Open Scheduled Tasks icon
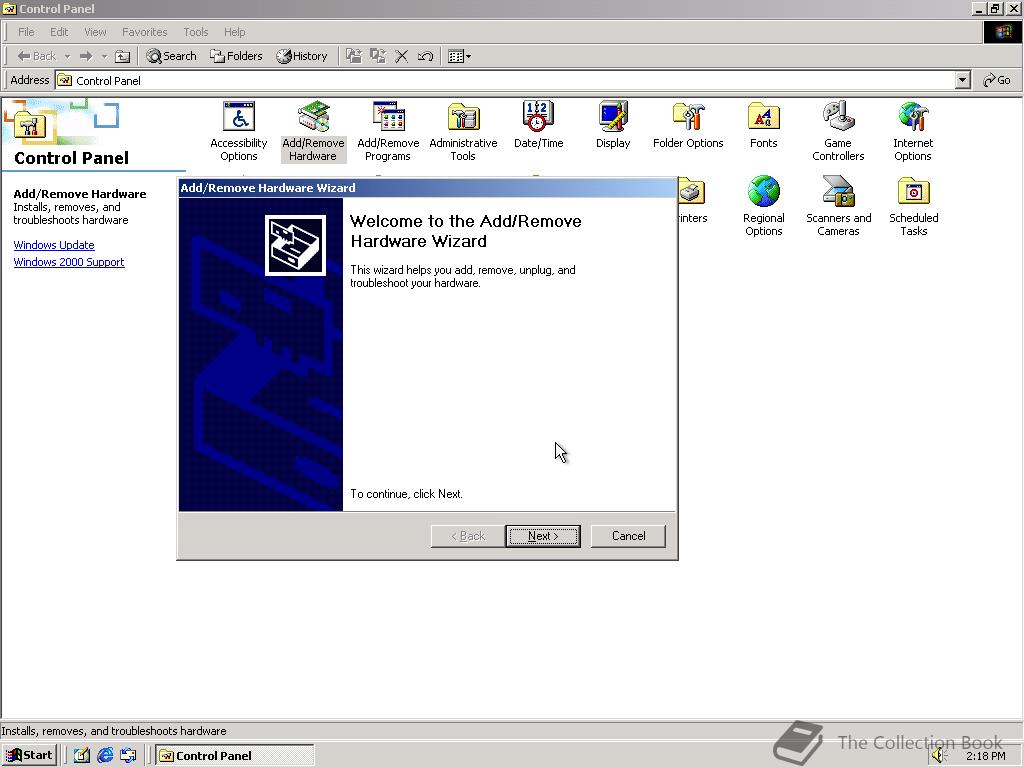 (x=914, y=206)
